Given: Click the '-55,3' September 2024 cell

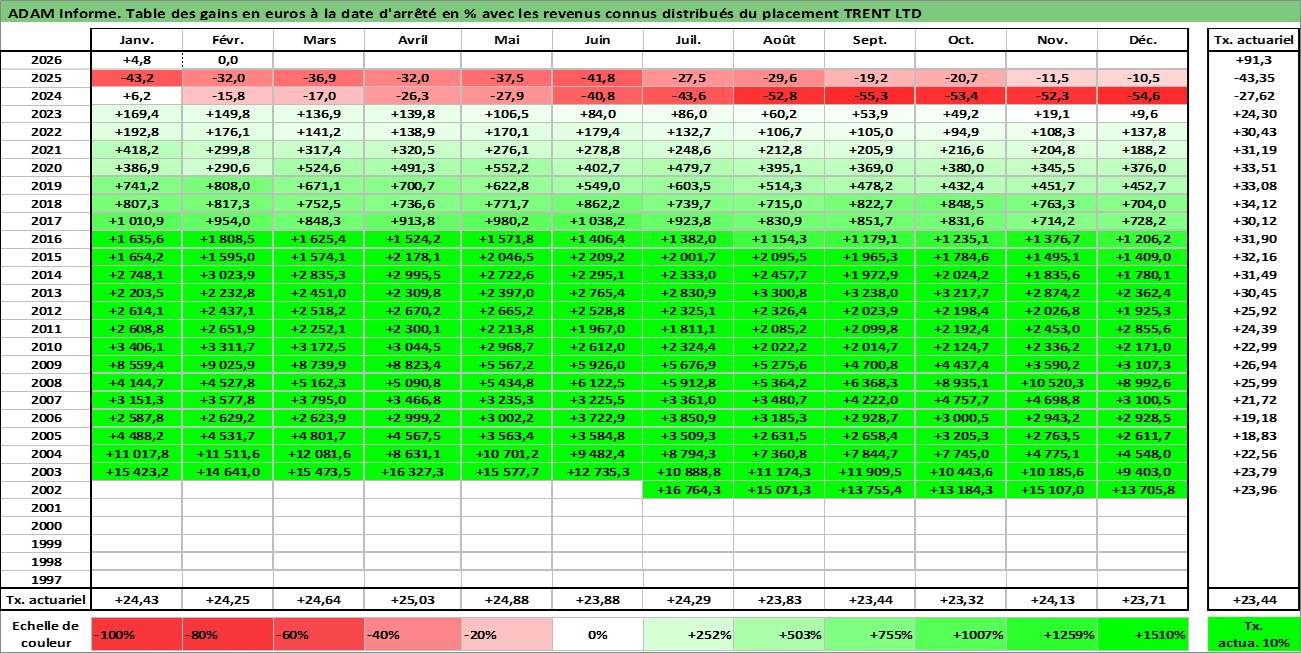Looking at the screenshot, I should click(x=870, y=96).
